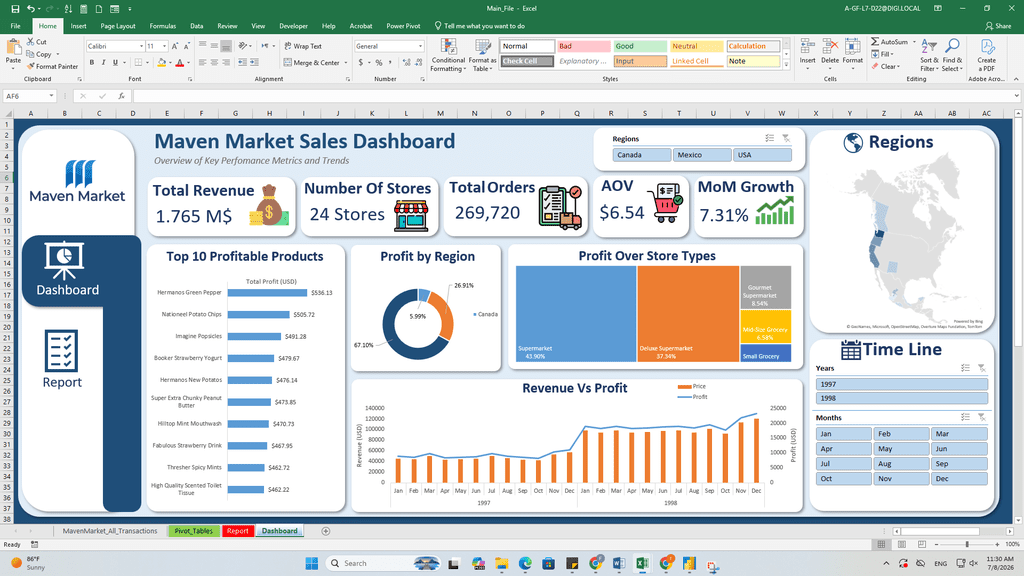Screen dimensions: 1024x576
Task: Clear the Months slicer filter
Action: tap(982, 417)
